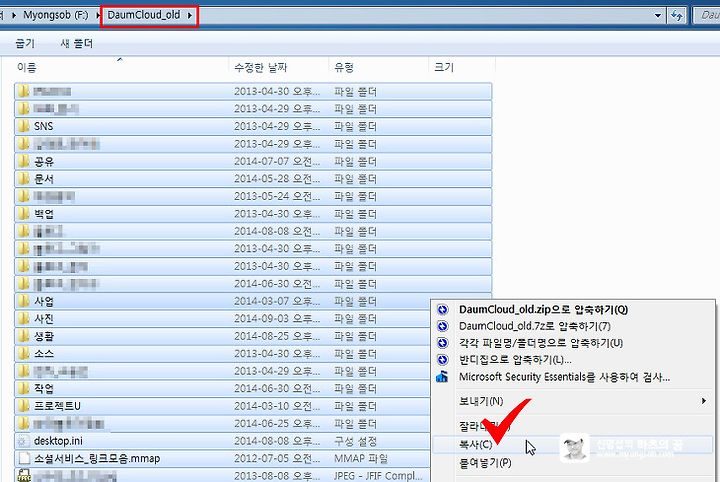The image size is (720, 482).
Task: Select the desktop.ini file name
Action: coord(58,441)
